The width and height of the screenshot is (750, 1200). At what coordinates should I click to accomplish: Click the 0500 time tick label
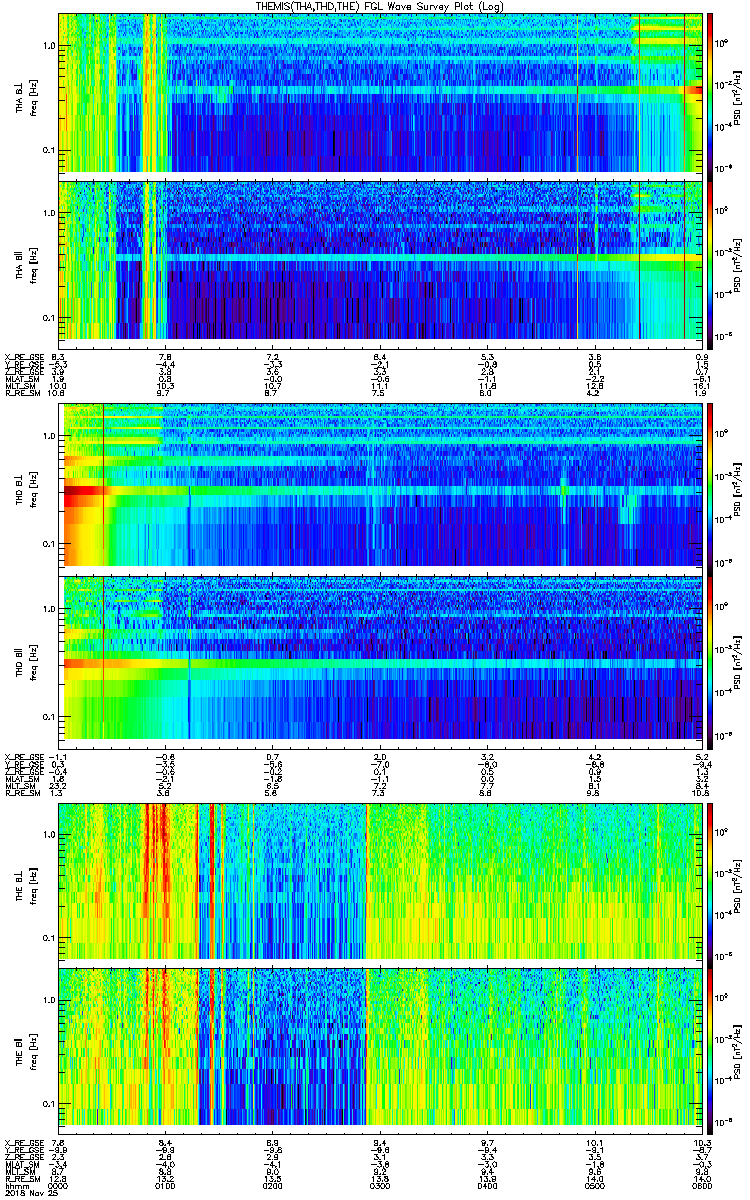(x=594, y=1185)
